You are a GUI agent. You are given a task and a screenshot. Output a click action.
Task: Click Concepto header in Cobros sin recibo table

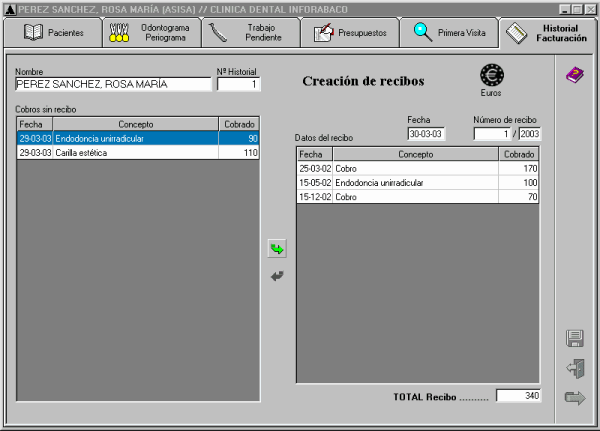[135, 124]
